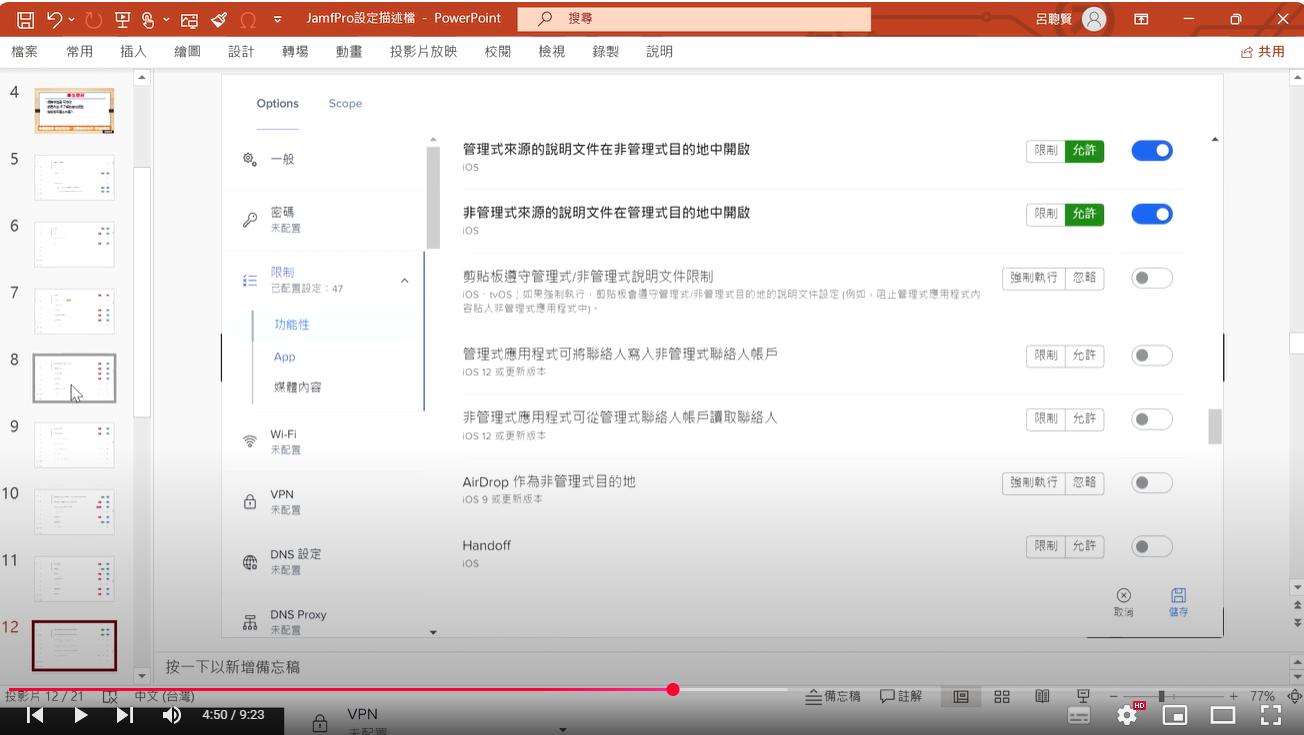
Task: Click the Wi-Fi payload icon in sidebar
Action: click(x=250, y=441)
